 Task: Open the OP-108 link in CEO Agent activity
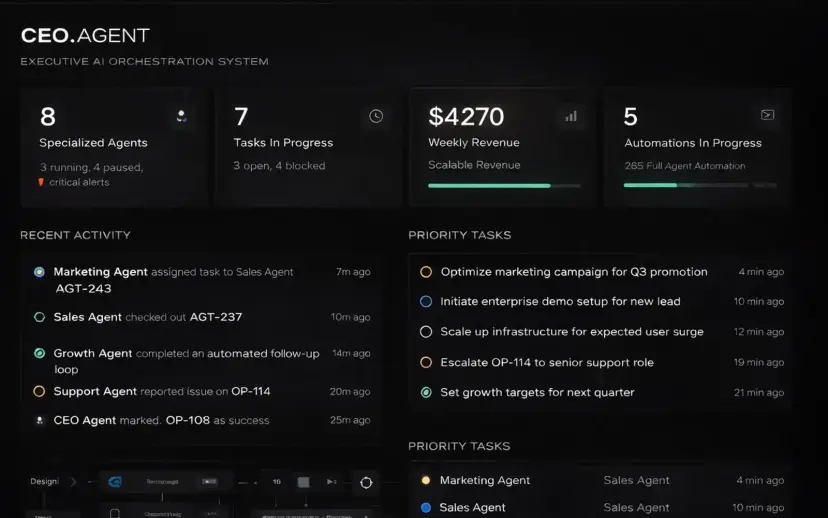[x=187, y=420]
